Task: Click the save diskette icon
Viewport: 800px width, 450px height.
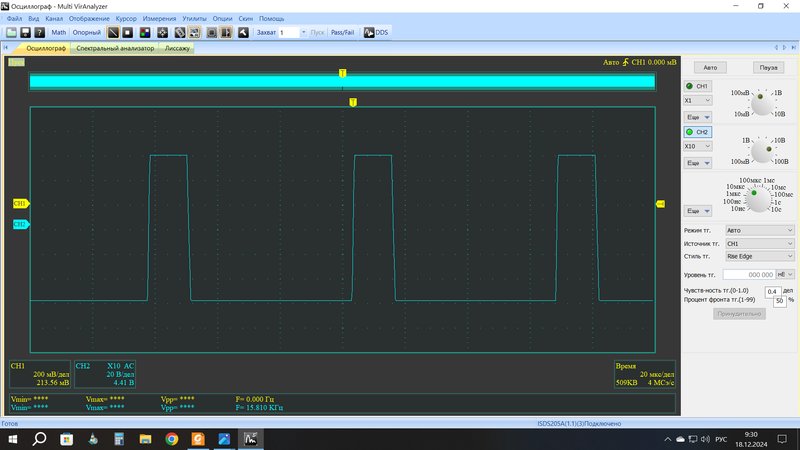Action: pyautogui.click(x=25, y=32)
